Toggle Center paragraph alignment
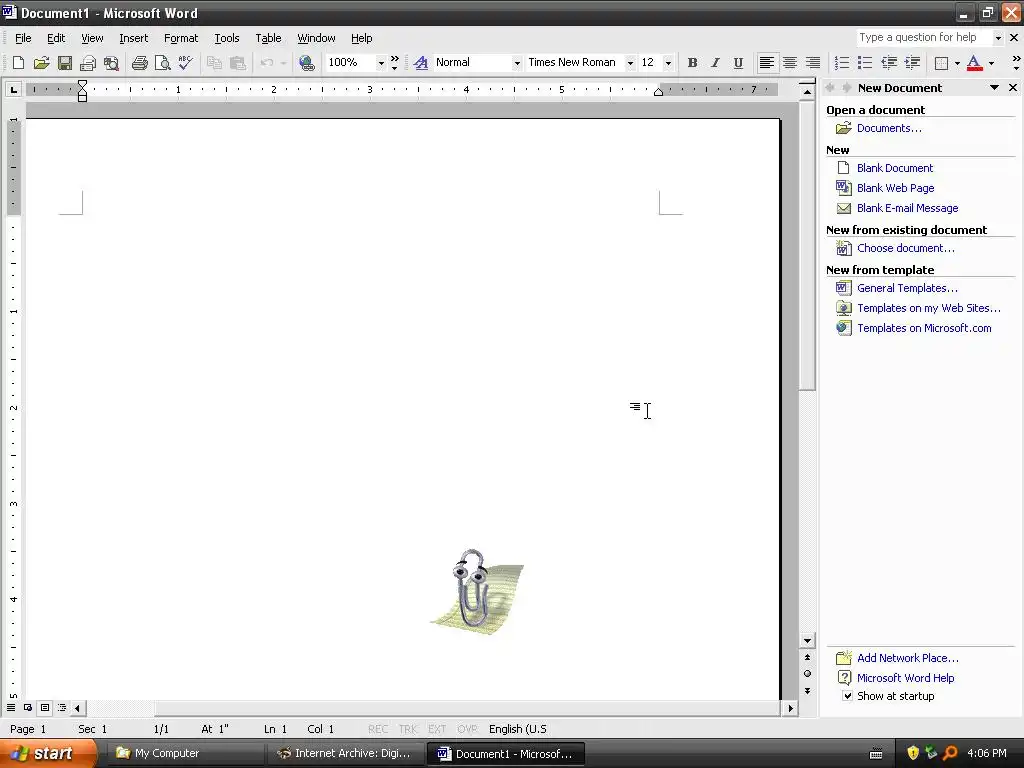Screen dimensions: 1024x768 (x=790, y=63)
